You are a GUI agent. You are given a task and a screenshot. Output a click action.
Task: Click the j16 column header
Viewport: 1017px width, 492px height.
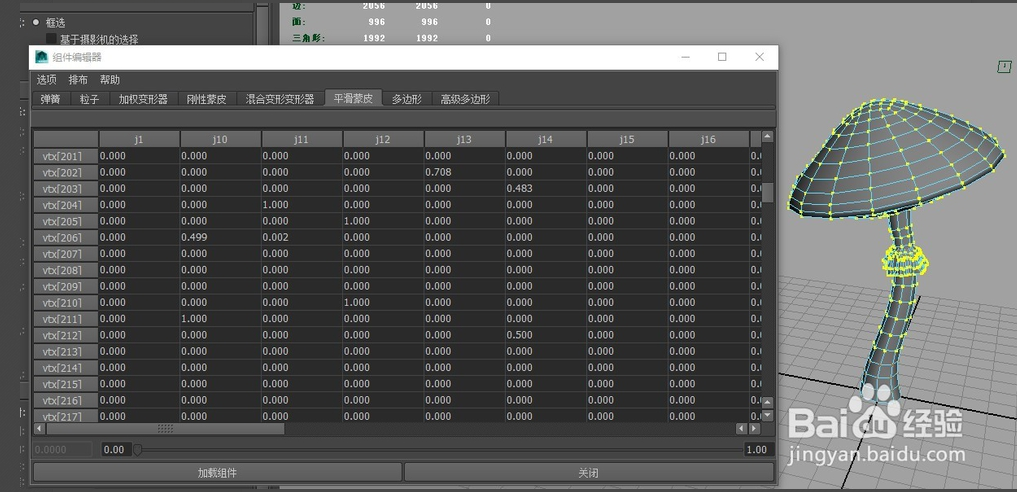tap(708, 139)
